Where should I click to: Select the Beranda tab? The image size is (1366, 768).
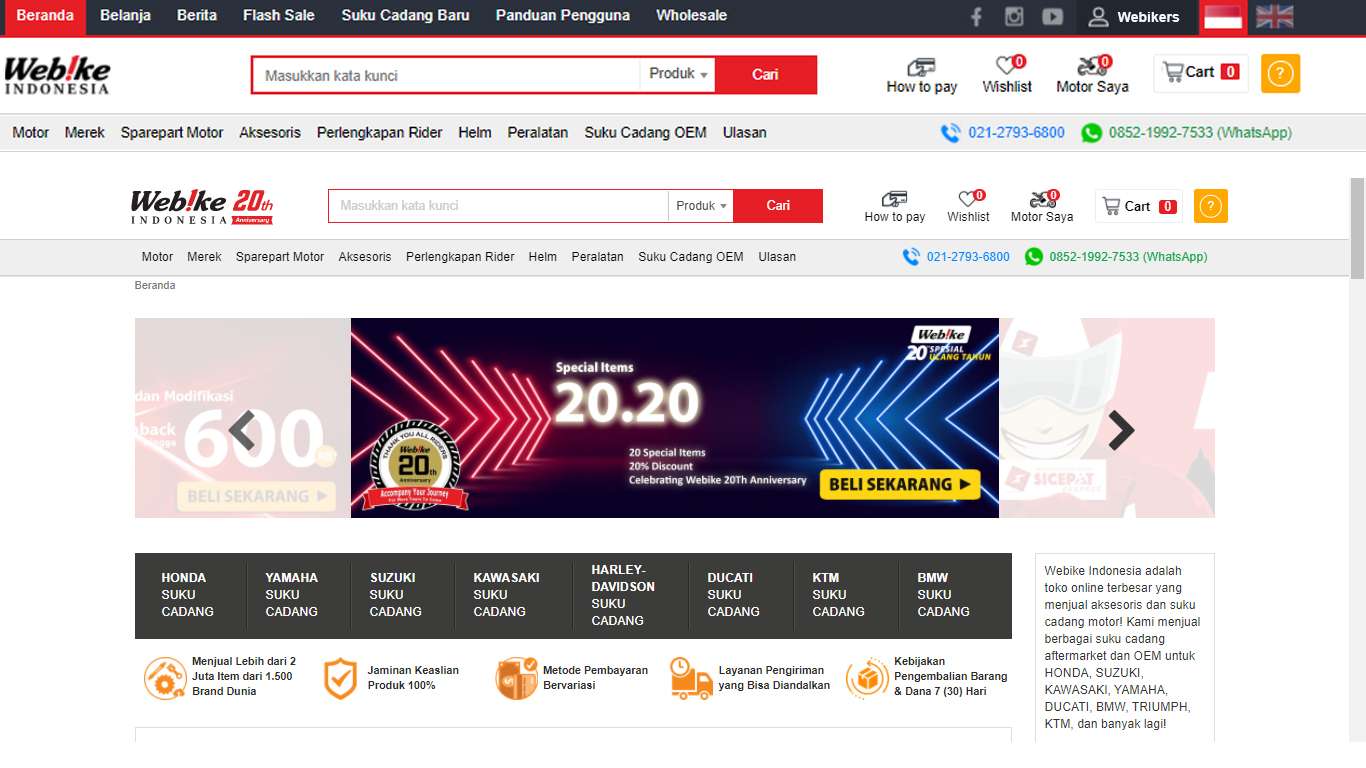(44, 16)
